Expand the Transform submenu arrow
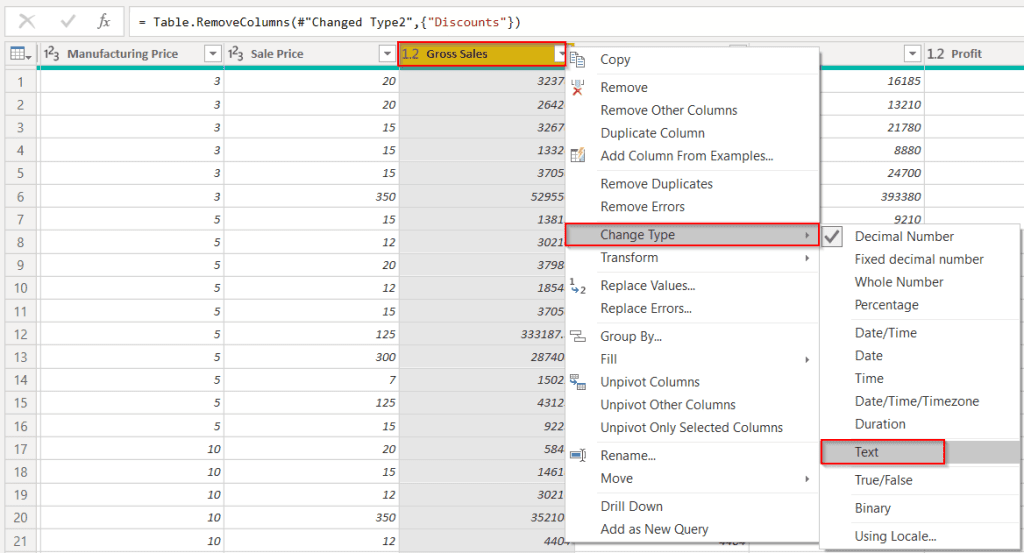The image size is (1024, 553). point(807,258)
